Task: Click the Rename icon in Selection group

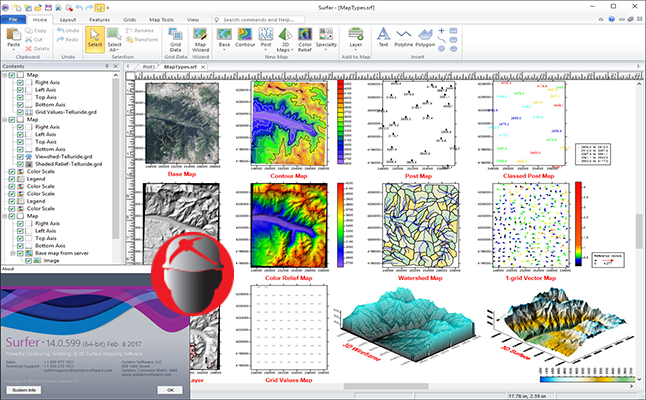Action: 129,30
